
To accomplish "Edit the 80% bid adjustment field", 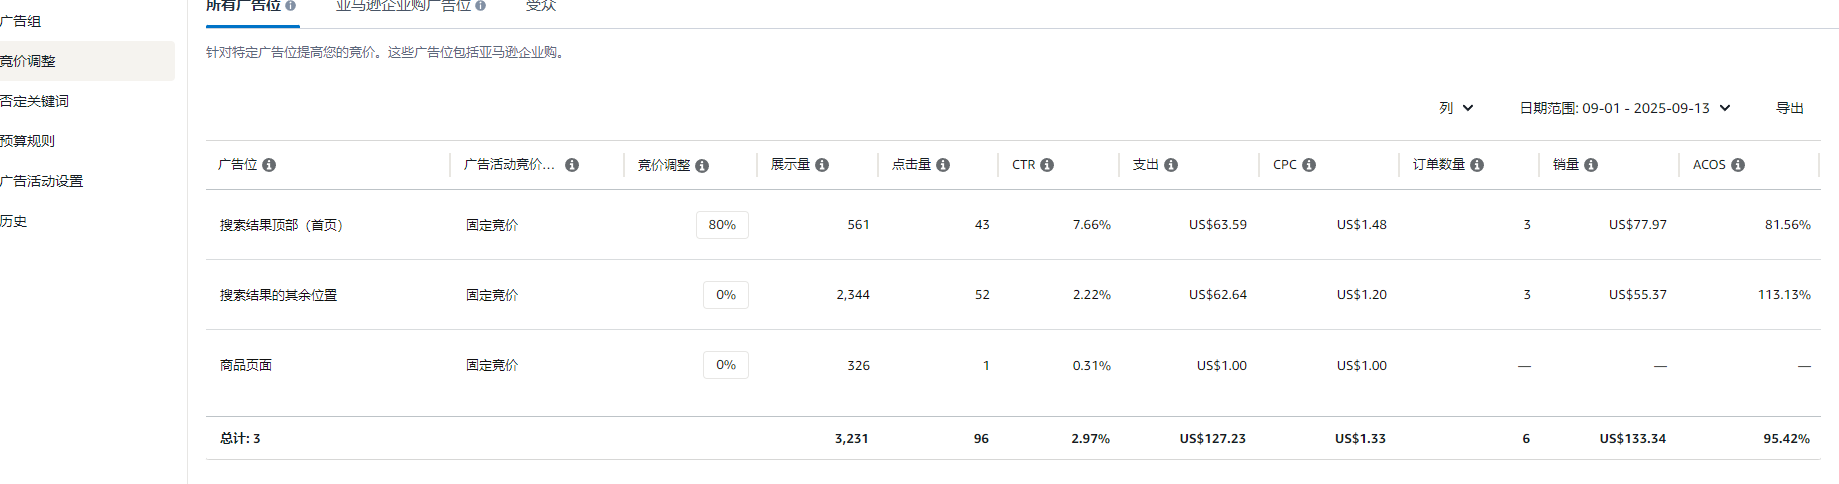I will [722, 225].
